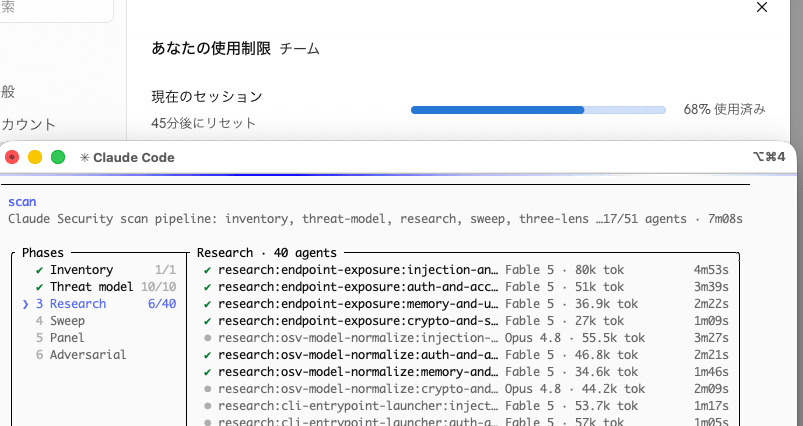
Task: Click gray status dot of cli-entrypoint-launcher:inject row
Action: (207, 406)
